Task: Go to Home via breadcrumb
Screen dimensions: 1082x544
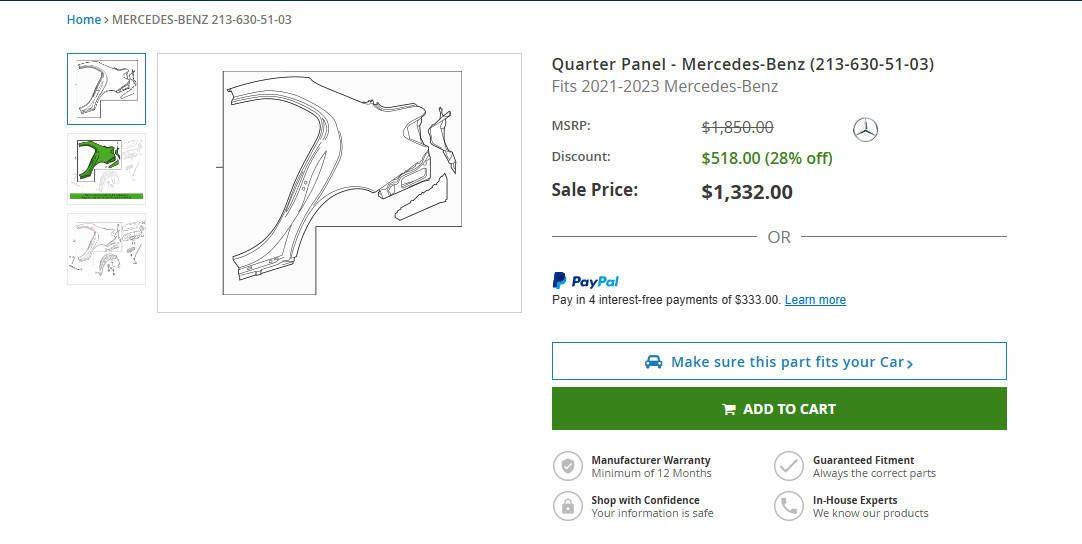Action: (x=84, y=19)
